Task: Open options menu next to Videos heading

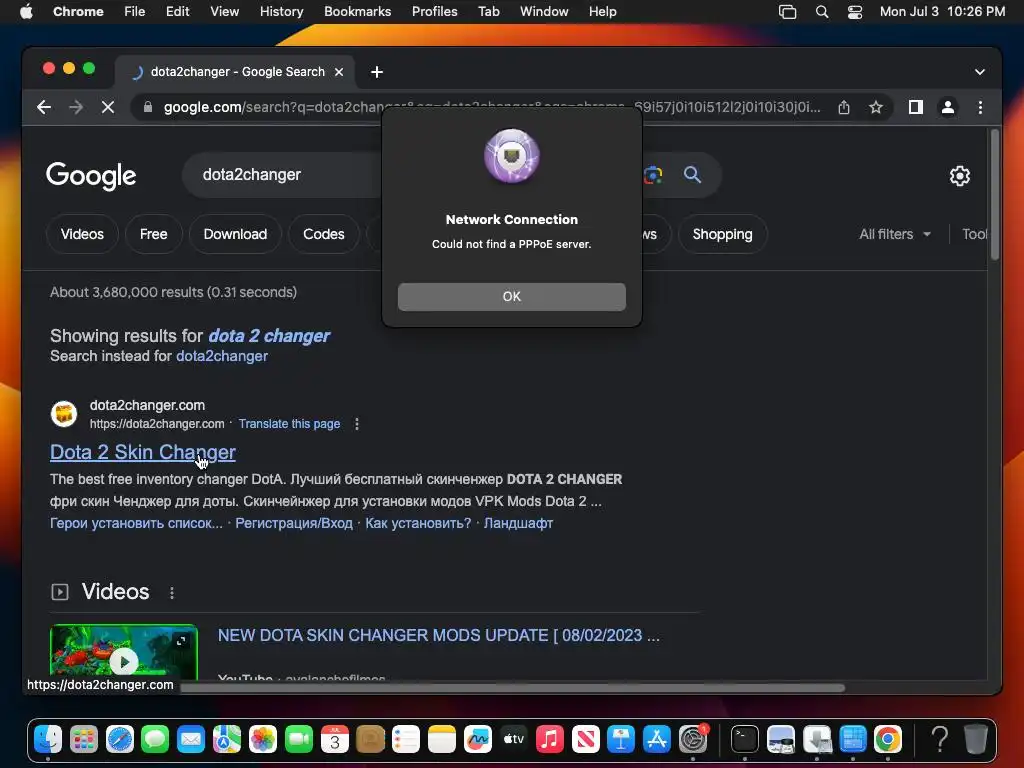Action: click(x=172, y=592)
